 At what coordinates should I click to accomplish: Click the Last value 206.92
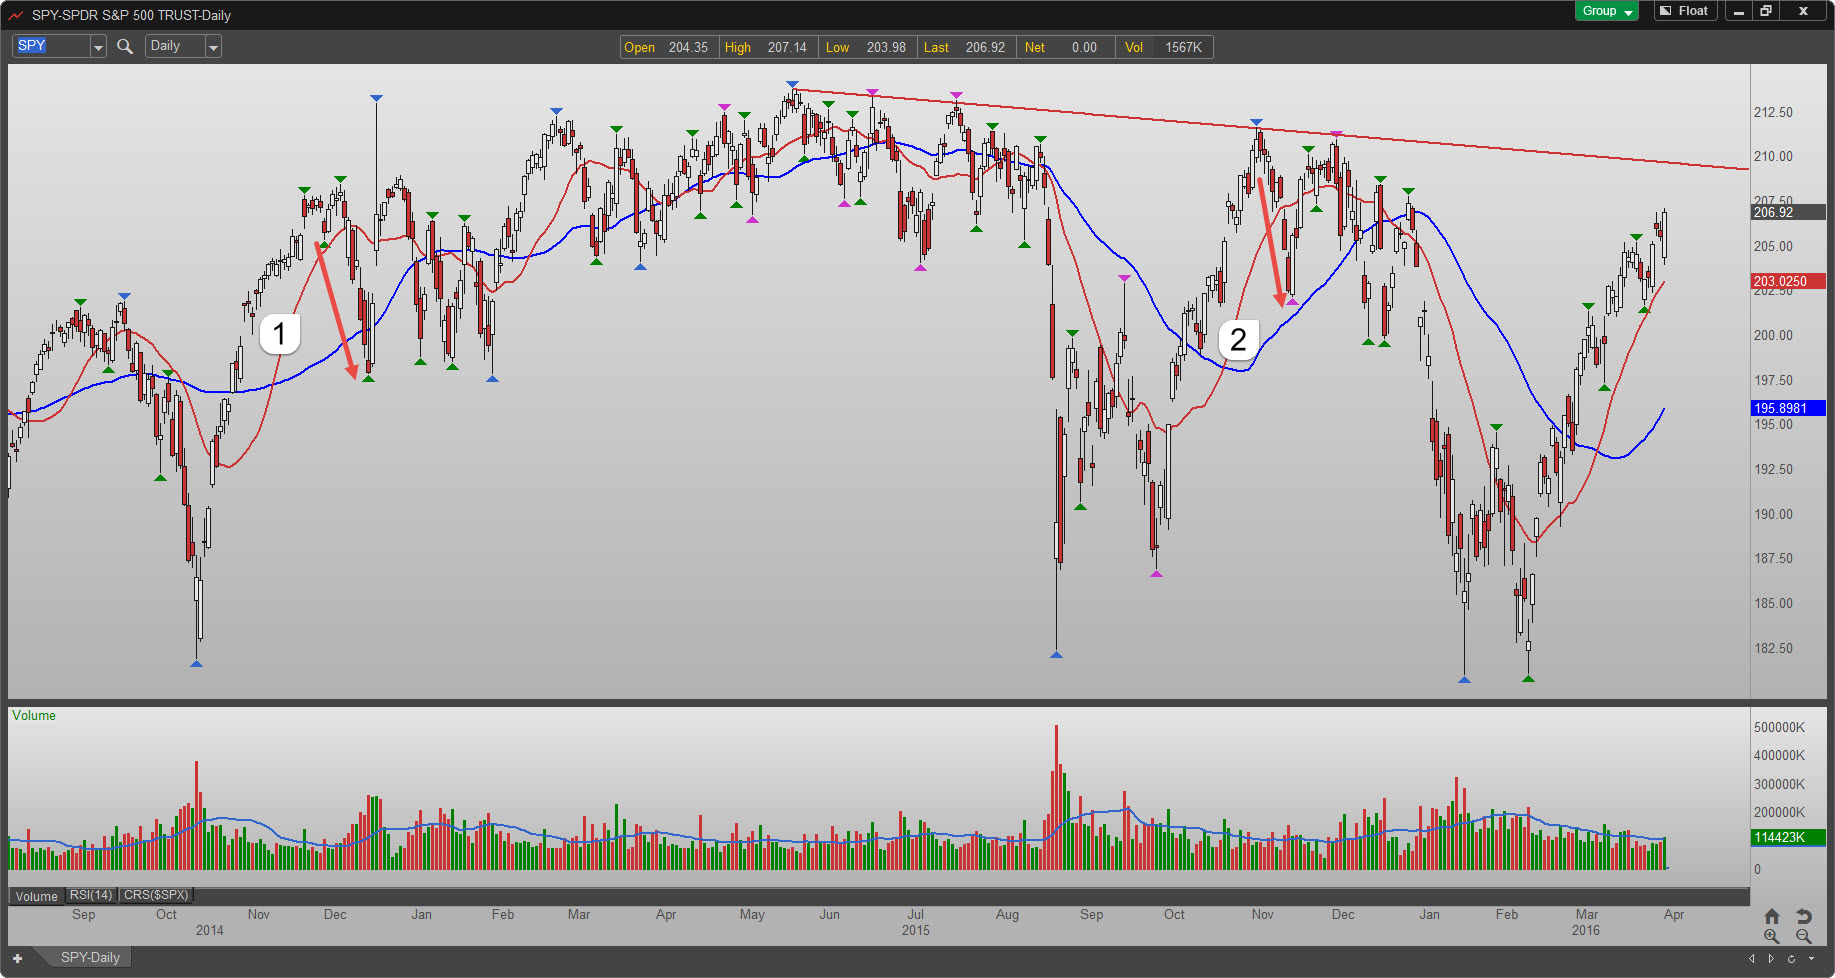pyautogui.click(x=985, y=47)
